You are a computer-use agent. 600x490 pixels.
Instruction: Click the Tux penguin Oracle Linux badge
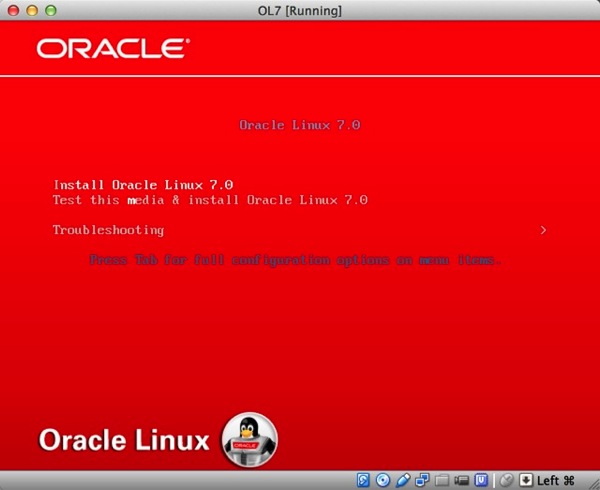pyautogui.click(x=248, y=438)
